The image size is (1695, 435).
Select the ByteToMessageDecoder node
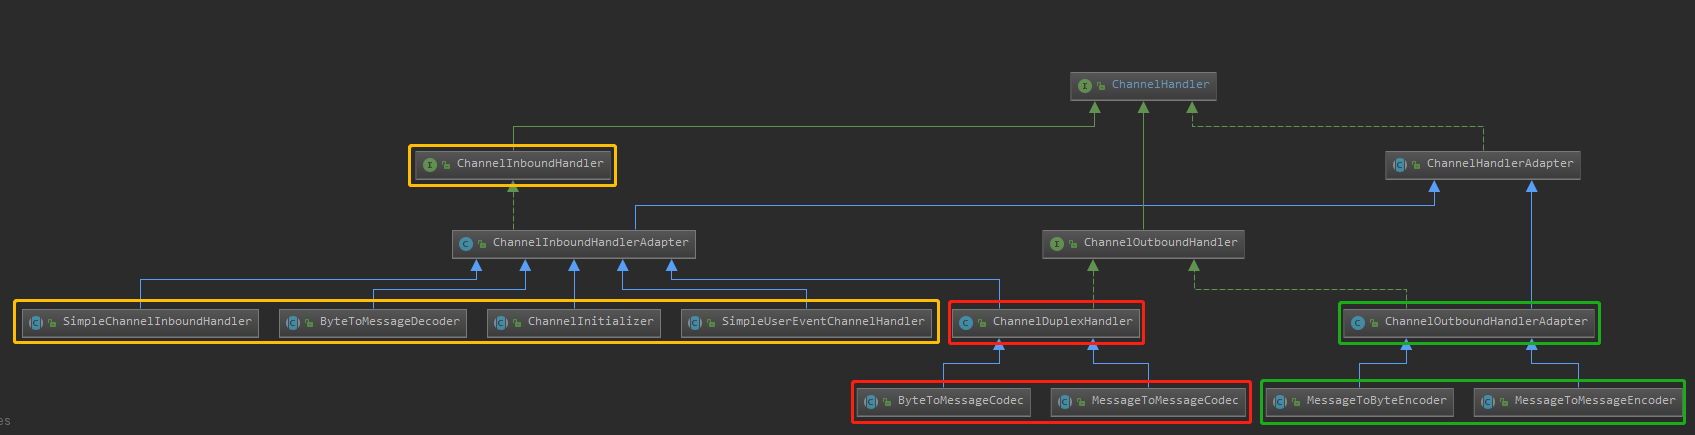click(373, 323)
